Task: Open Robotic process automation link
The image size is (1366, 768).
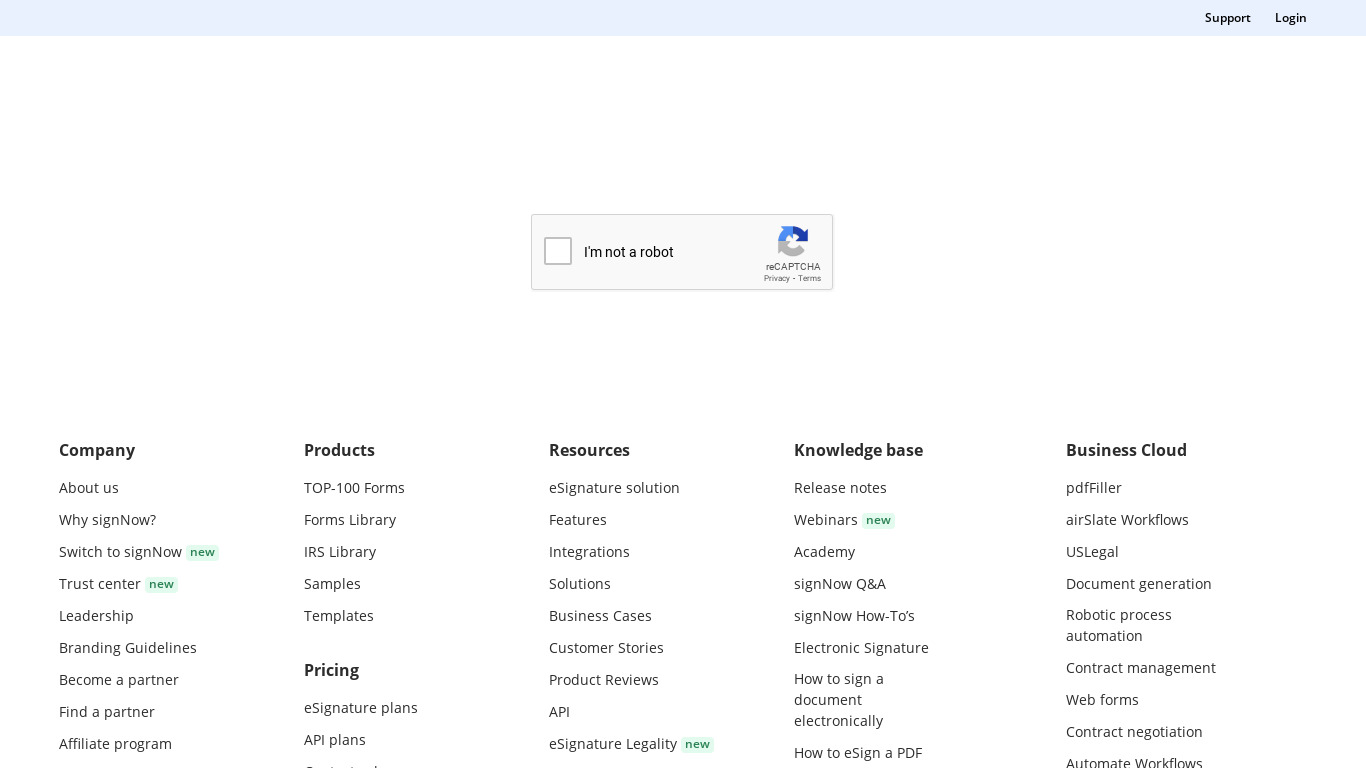Action: tap(1119, 625)
